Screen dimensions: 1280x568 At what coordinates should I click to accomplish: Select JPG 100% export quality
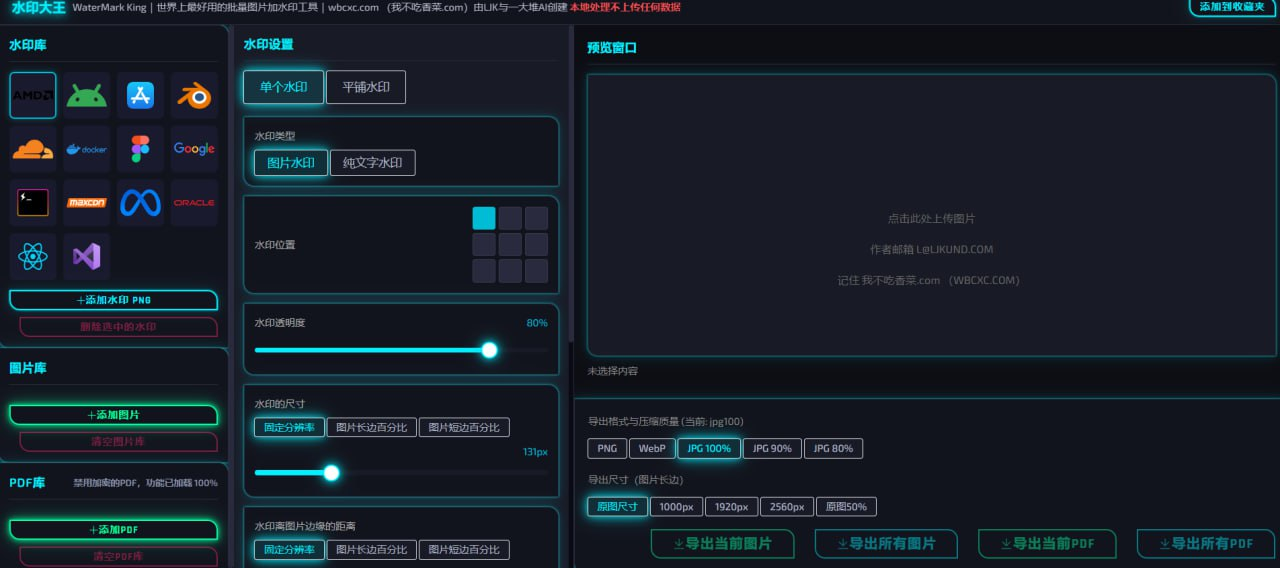(x=710, y=449)
